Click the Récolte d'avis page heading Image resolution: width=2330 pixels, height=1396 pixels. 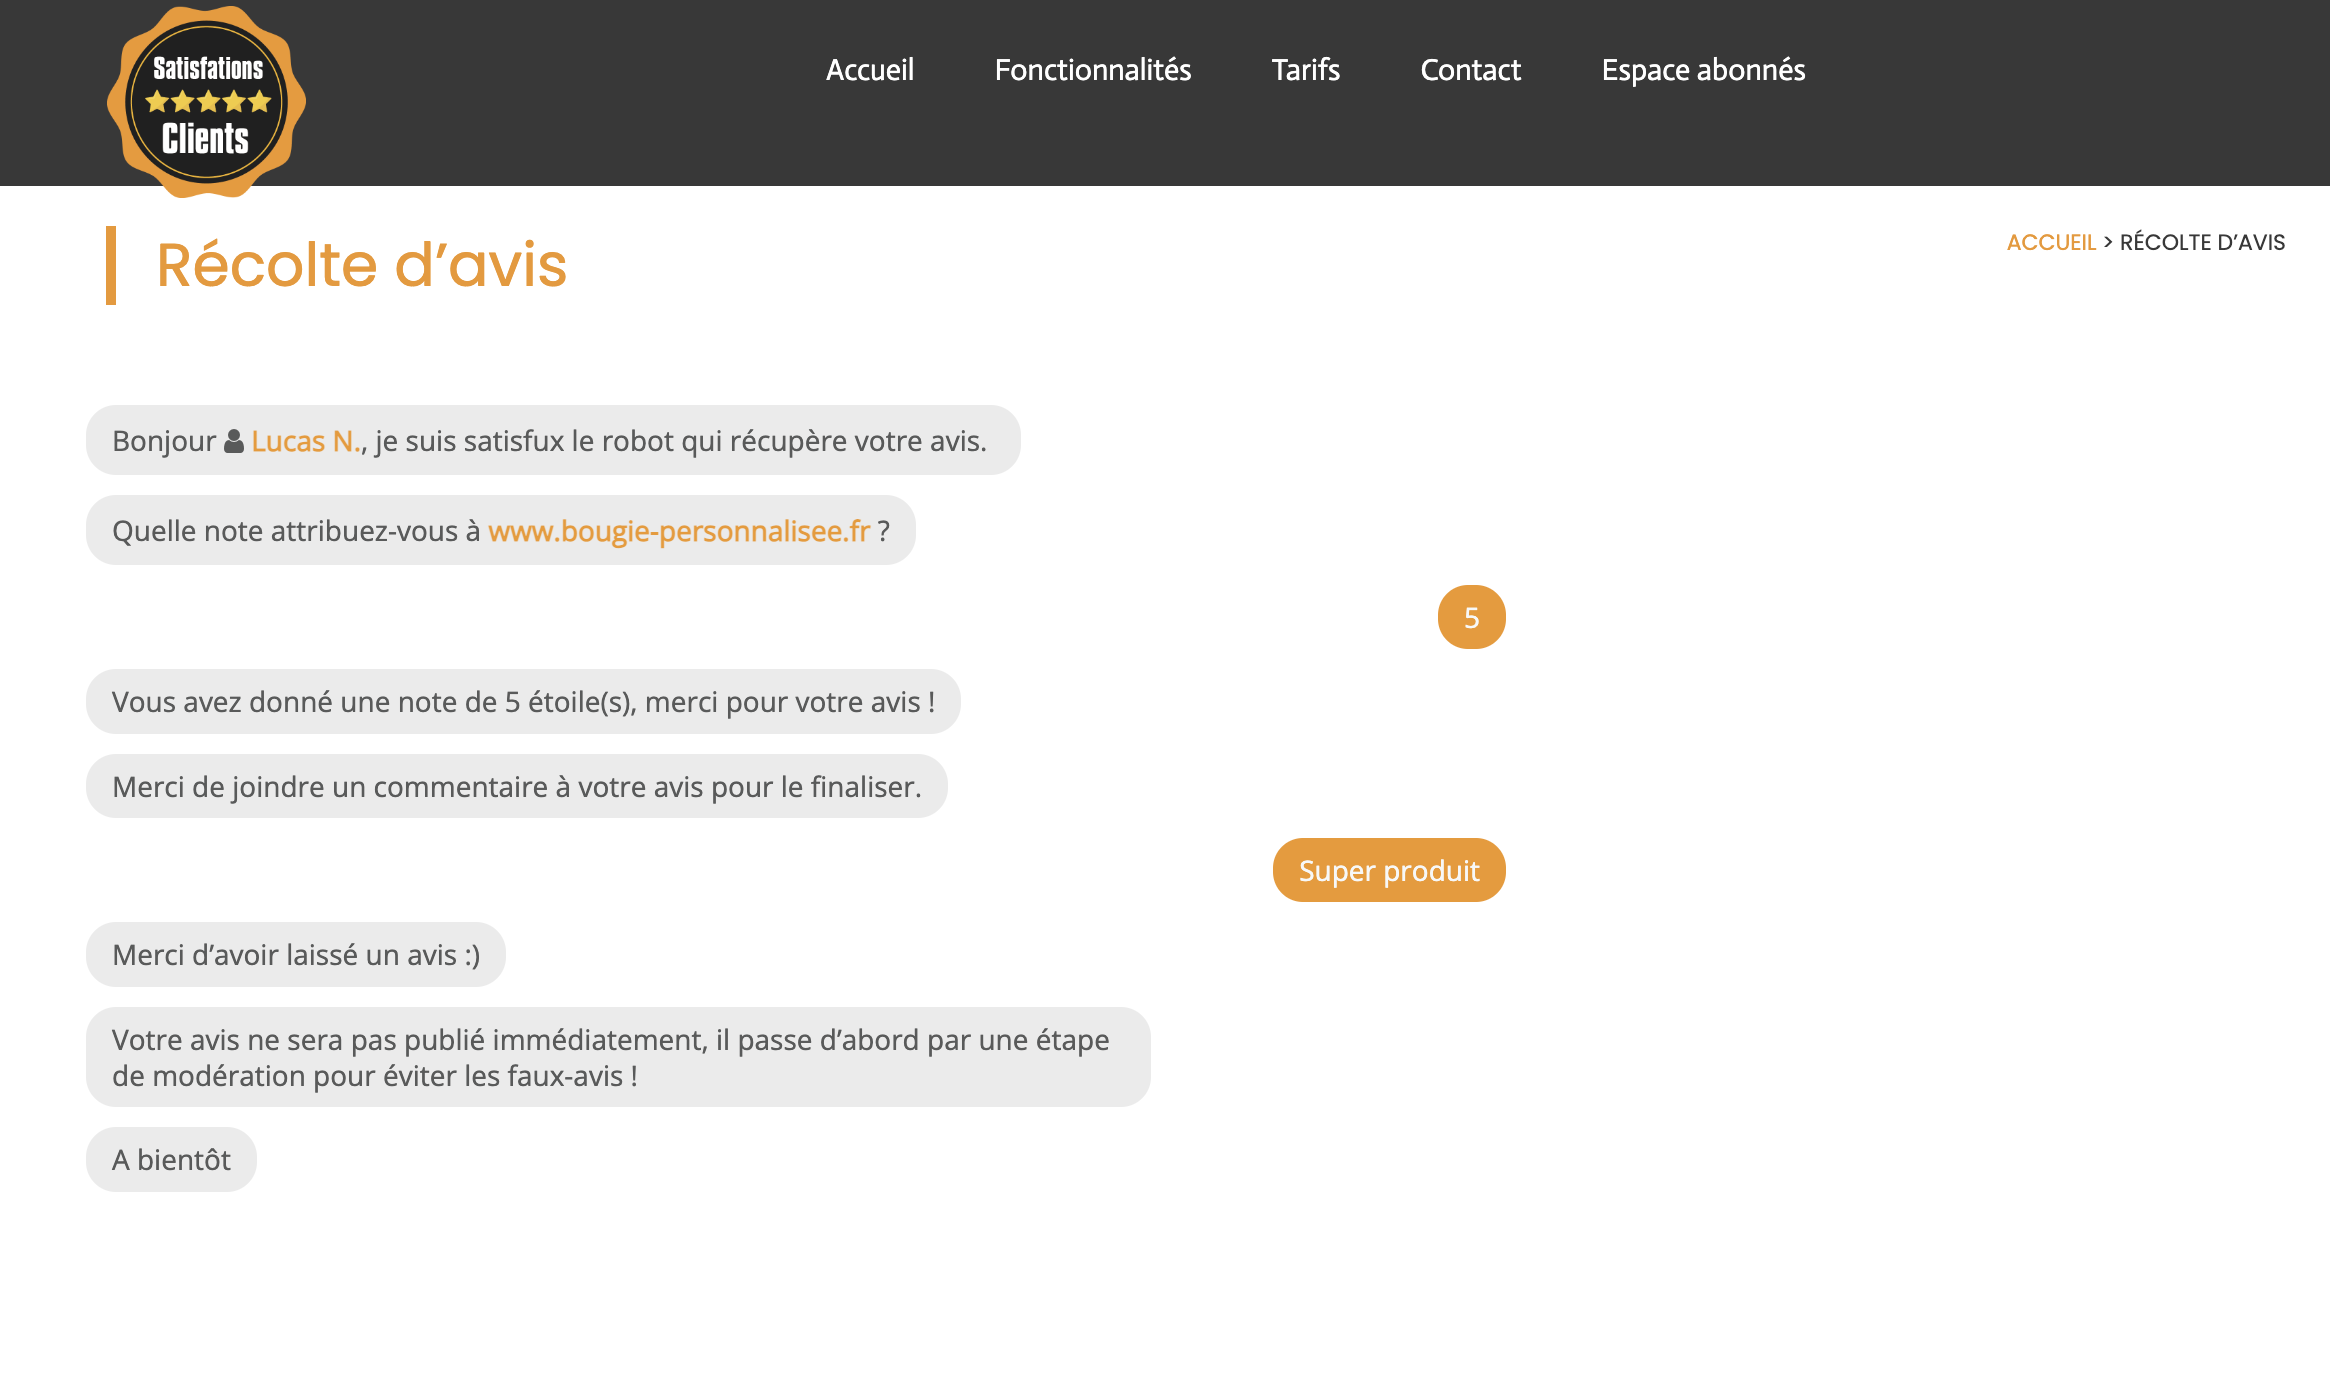coord(361,265)
